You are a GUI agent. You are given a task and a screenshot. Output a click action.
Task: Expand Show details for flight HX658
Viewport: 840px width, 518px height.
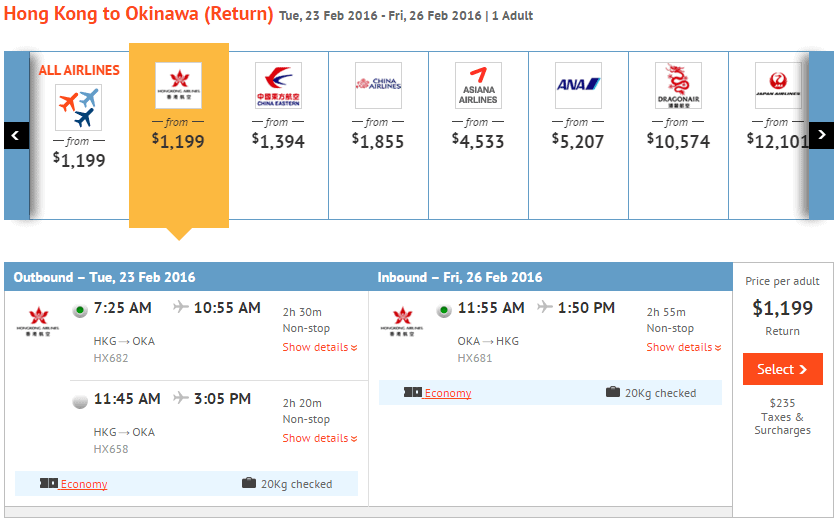pos(319,438)
